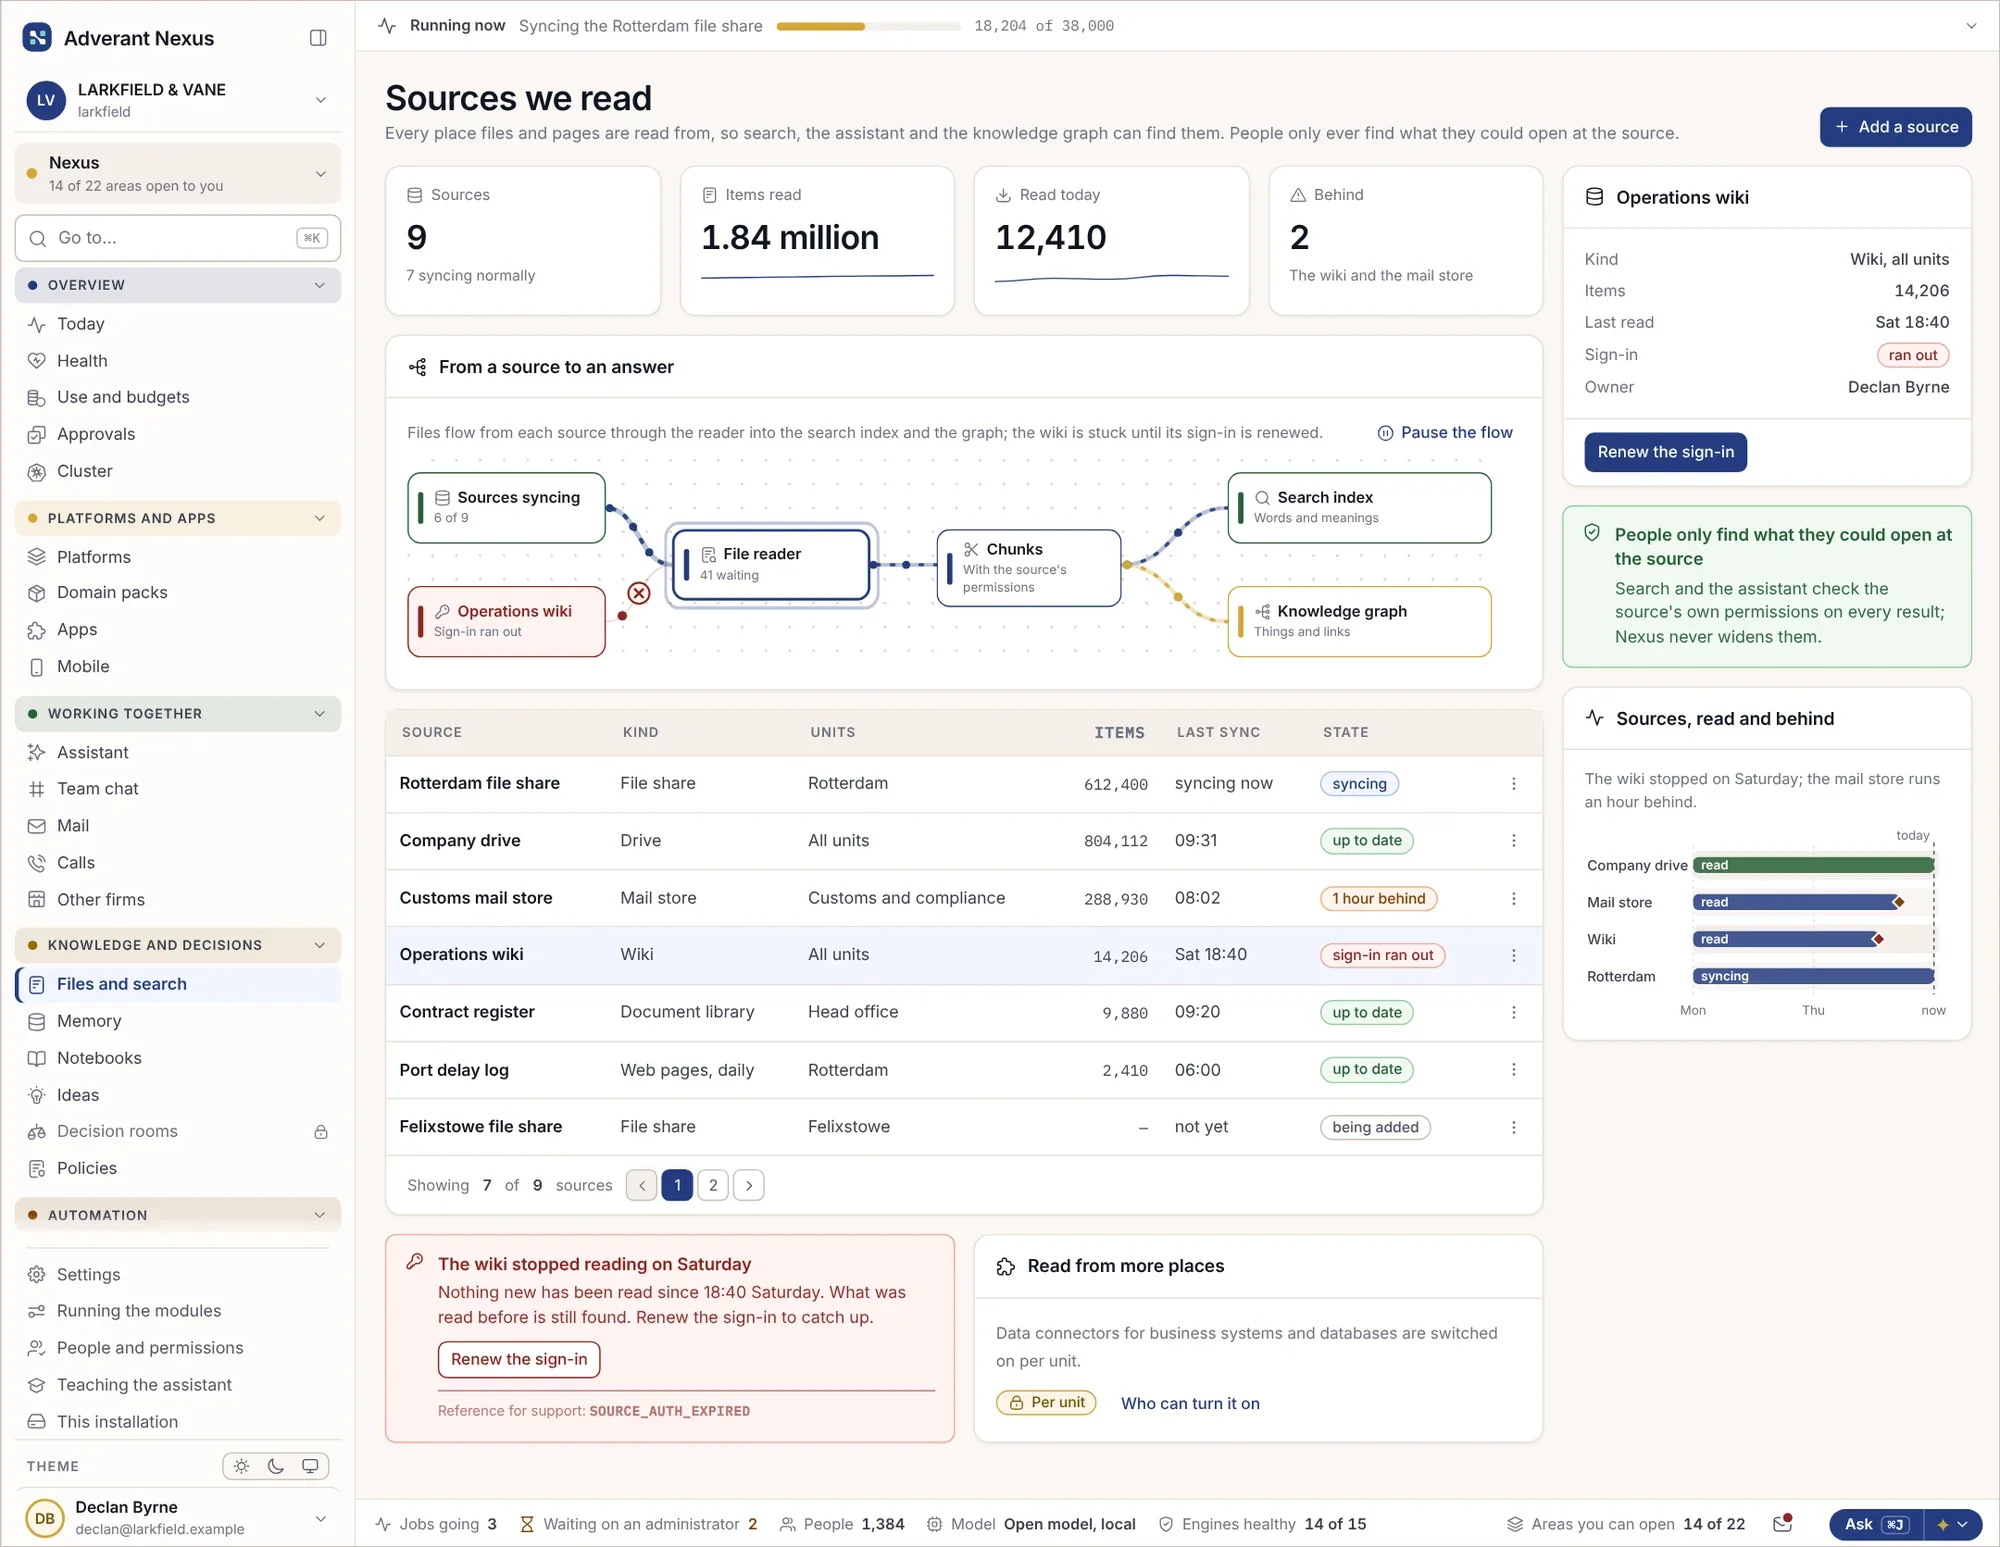This screenshot has height=1547, width=2000.
Task: Click the Decision rooms lock icon
Action: click(321, 1132)
